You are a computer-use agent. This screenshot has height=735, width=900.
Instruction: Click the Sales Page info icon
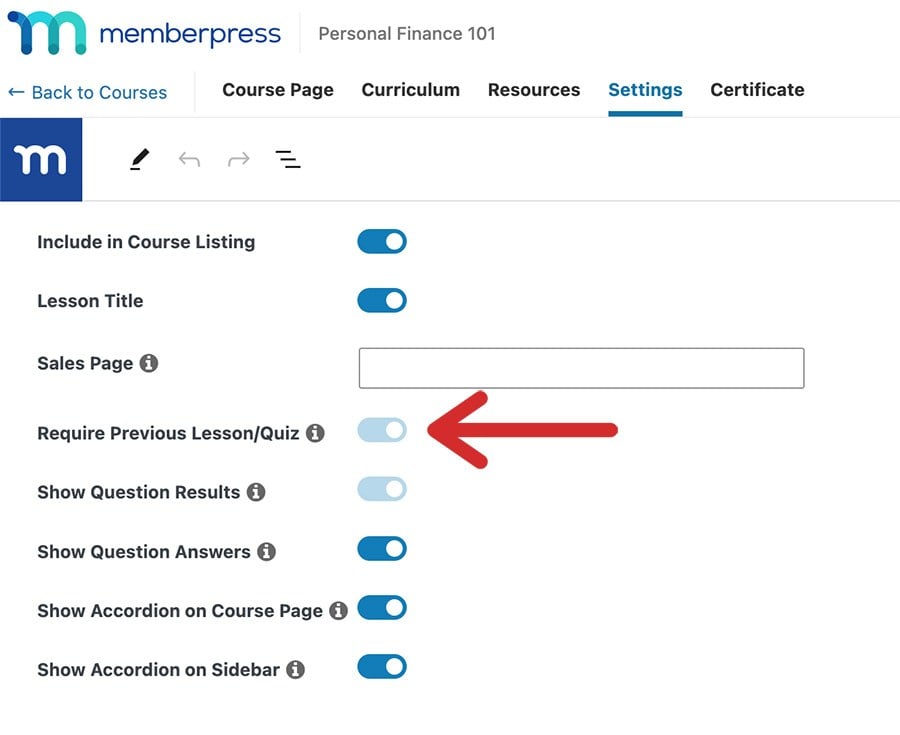point(148,364)
